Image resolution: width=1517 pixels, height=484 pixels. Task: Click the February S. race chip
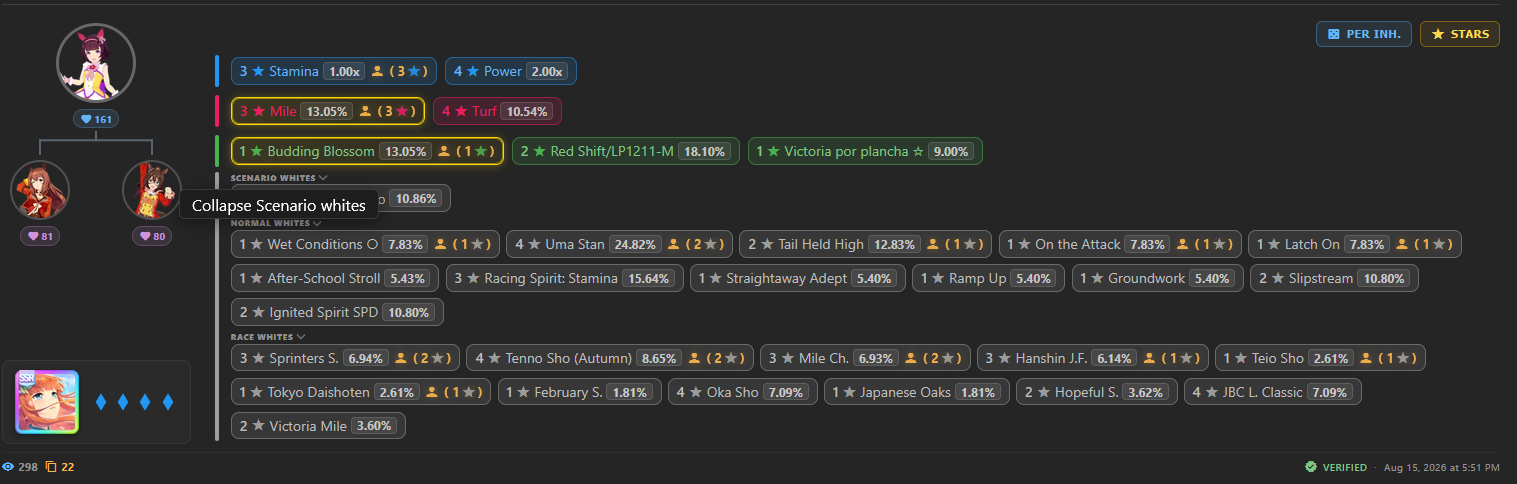tap(579, 392)
